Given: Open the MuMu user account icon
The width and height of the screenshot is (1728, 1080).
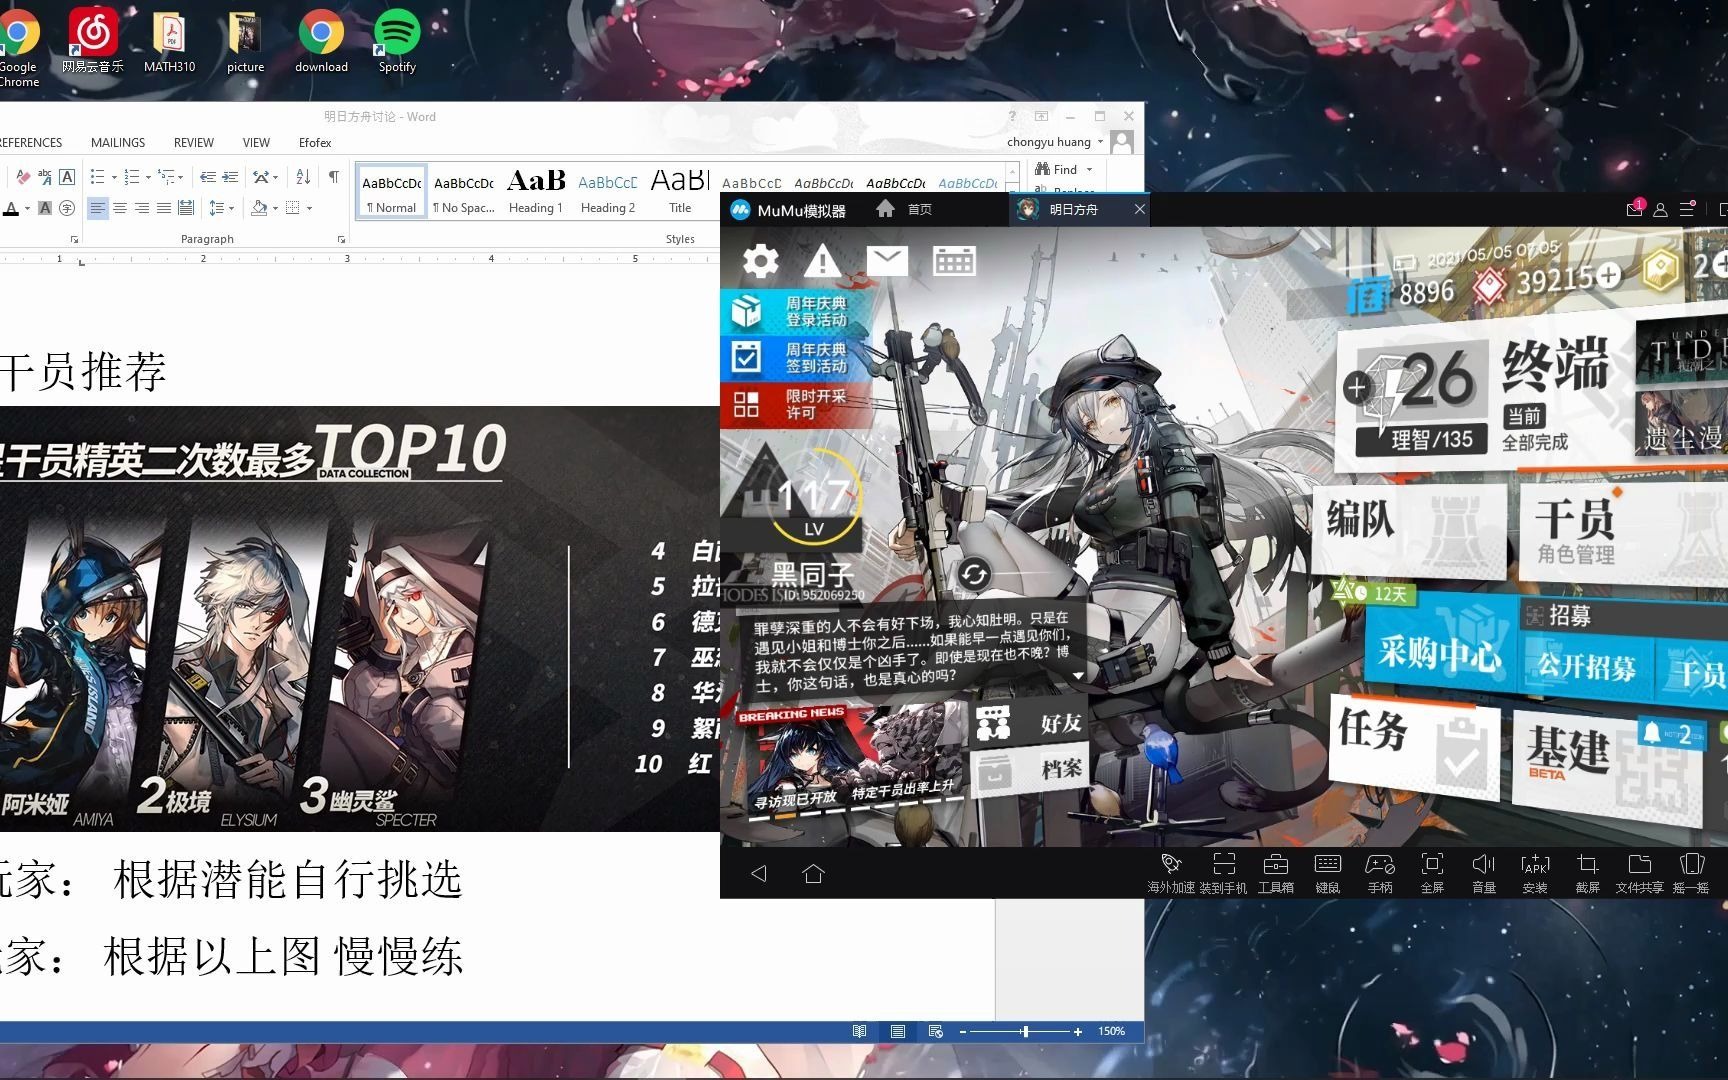Looking at the screenshot, I should click(x=1660, y=210).
